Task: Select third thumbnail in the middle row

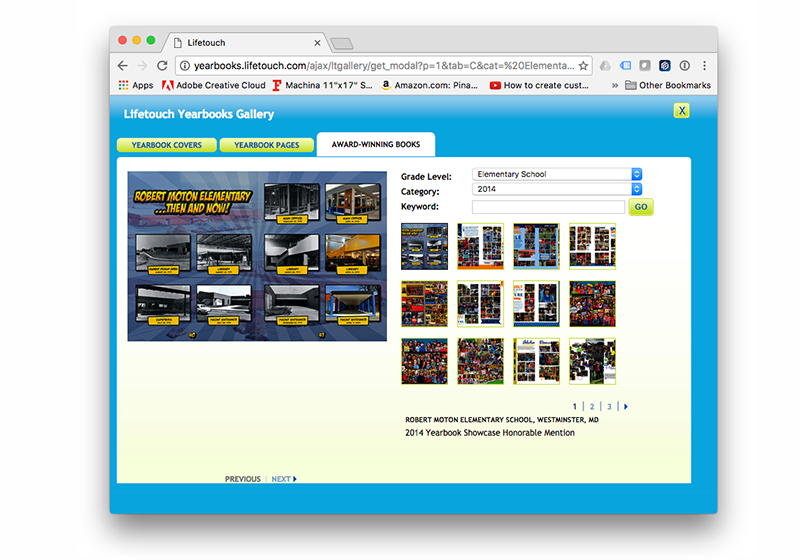Action: [x=536, y=303]
